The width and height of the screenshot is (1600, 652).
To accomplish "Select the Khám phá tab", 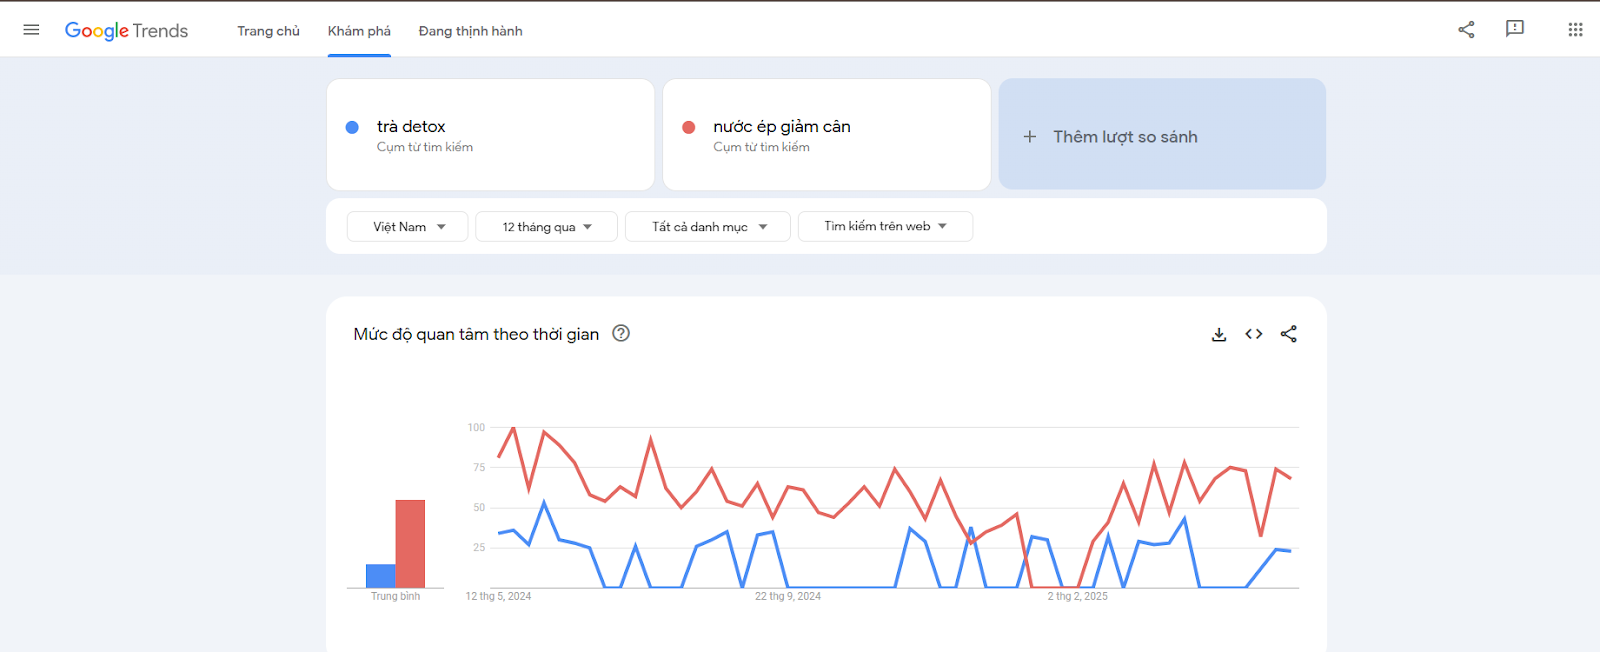I will (359, 31).
